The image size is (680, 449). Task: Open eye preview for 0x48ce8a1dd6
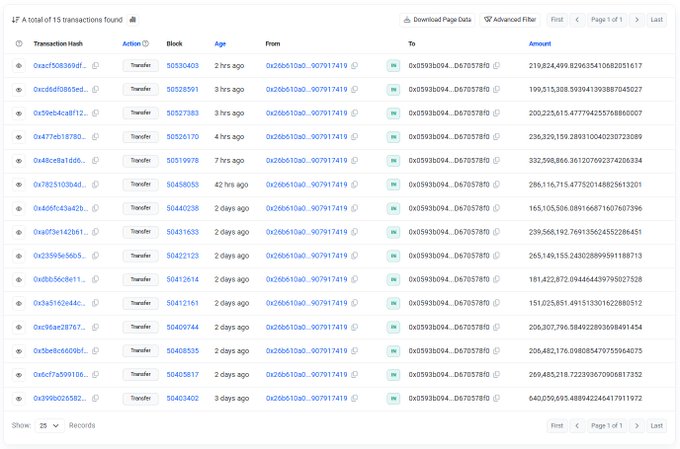(x=19, y=161)
